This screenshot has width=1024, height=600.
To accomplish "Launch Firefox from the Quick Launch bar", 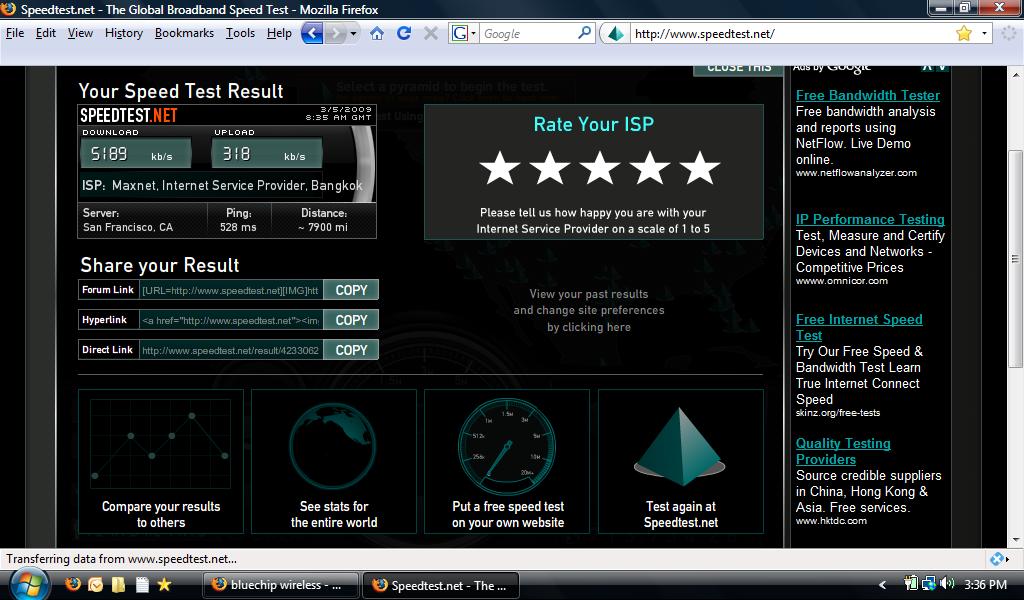I will click(72, 584).
